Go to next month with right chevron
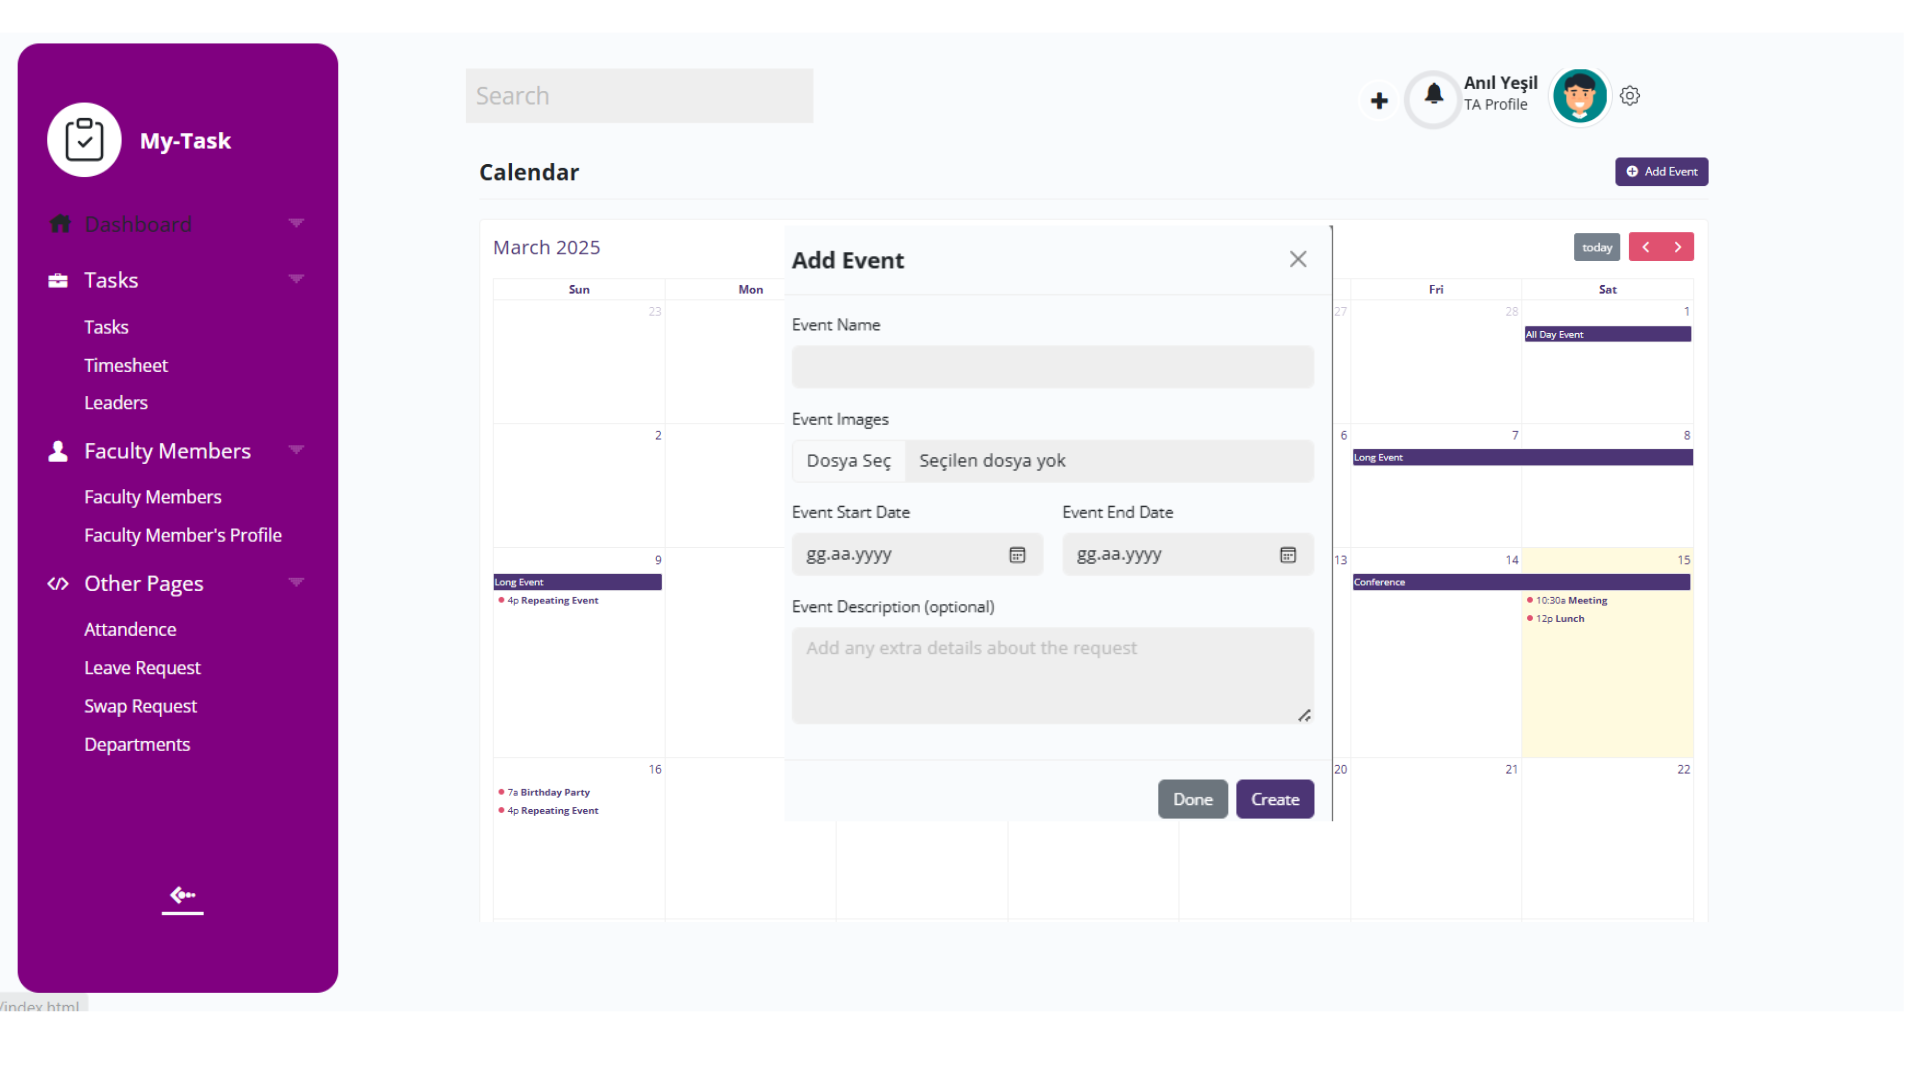This screenshot has width=1920, height=1080. tap(1678, 247)
